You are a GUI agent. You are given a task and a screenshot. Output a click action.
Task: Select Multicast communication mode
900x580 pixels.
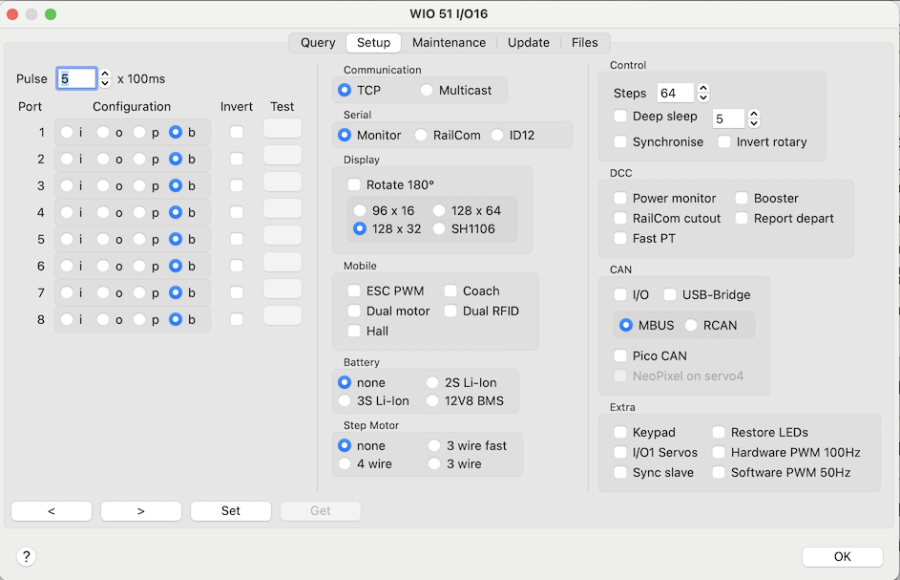[427, 90]
